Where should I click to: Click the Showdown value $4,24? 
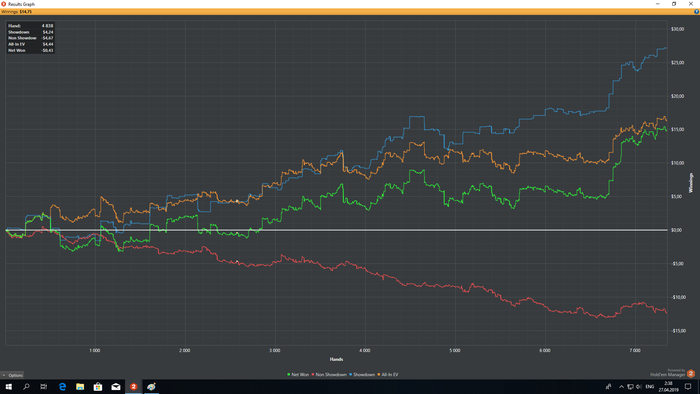point(48,32)
